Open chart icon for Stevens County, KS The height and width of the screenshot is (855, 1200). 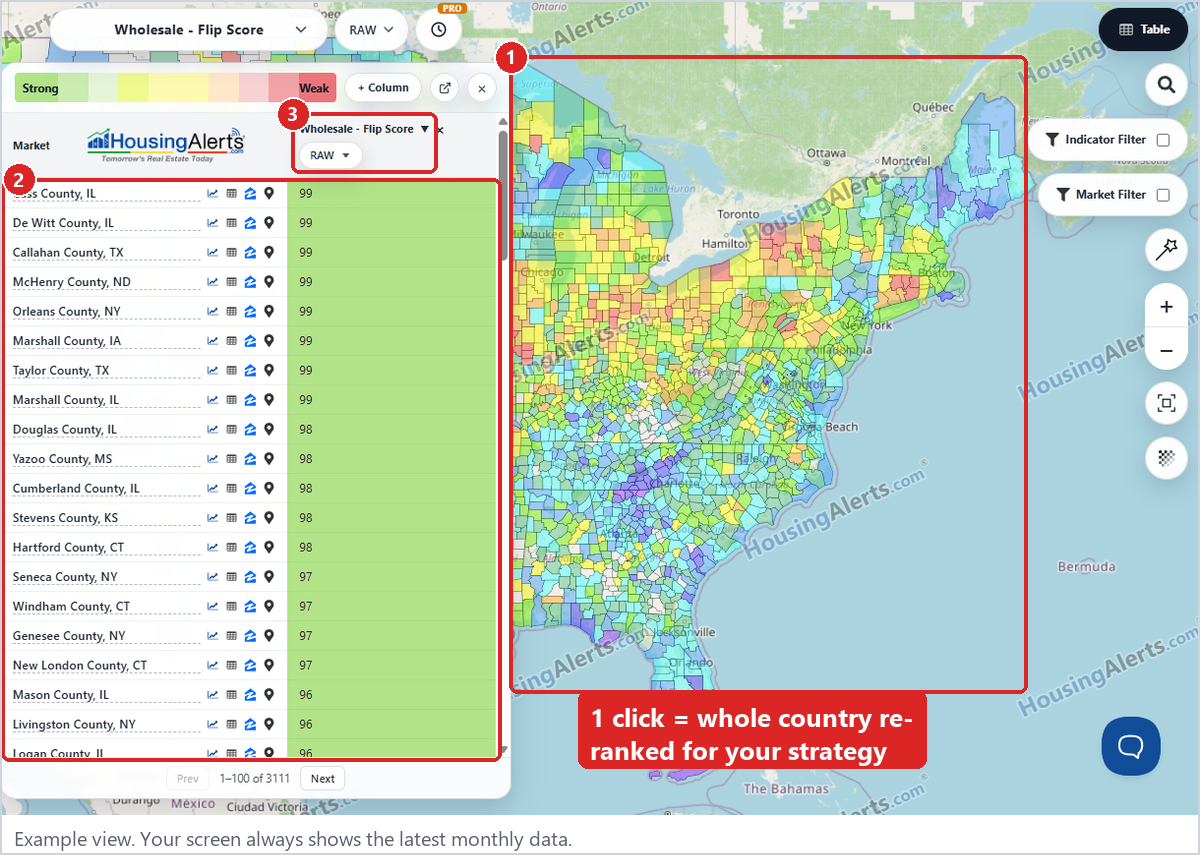pos(213,518)
